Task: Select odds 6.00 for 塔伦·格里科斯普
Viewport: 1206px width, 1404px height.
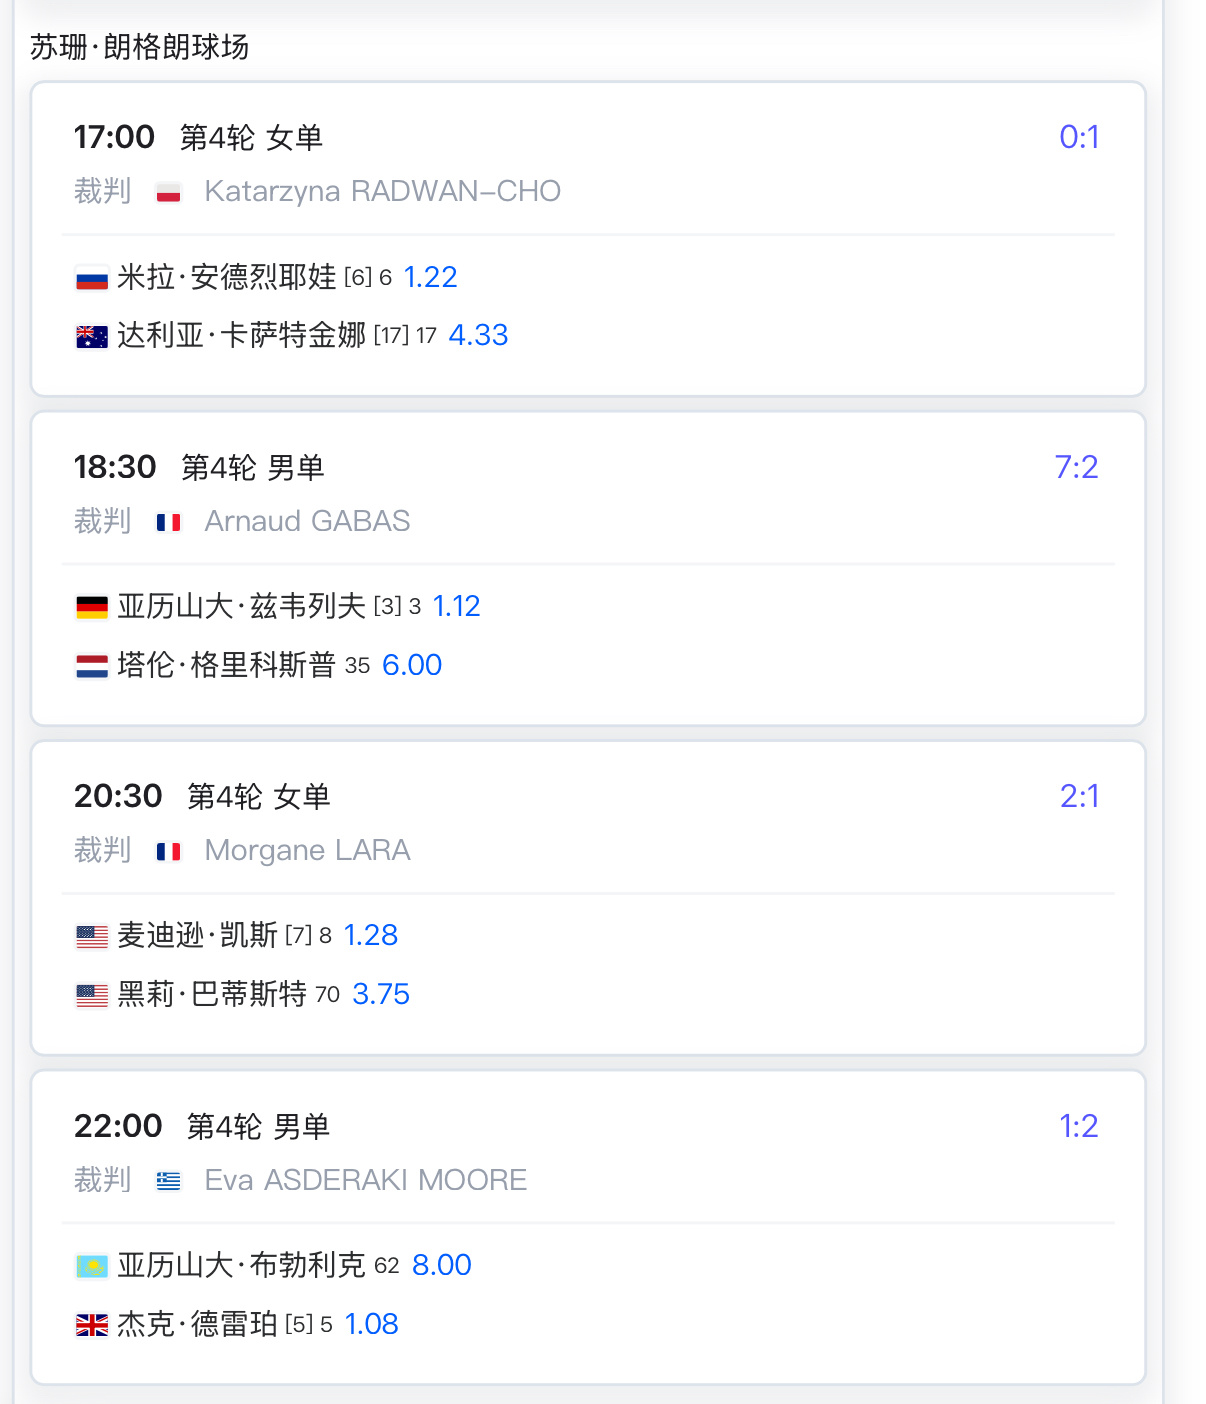Action: coord(412,665)
